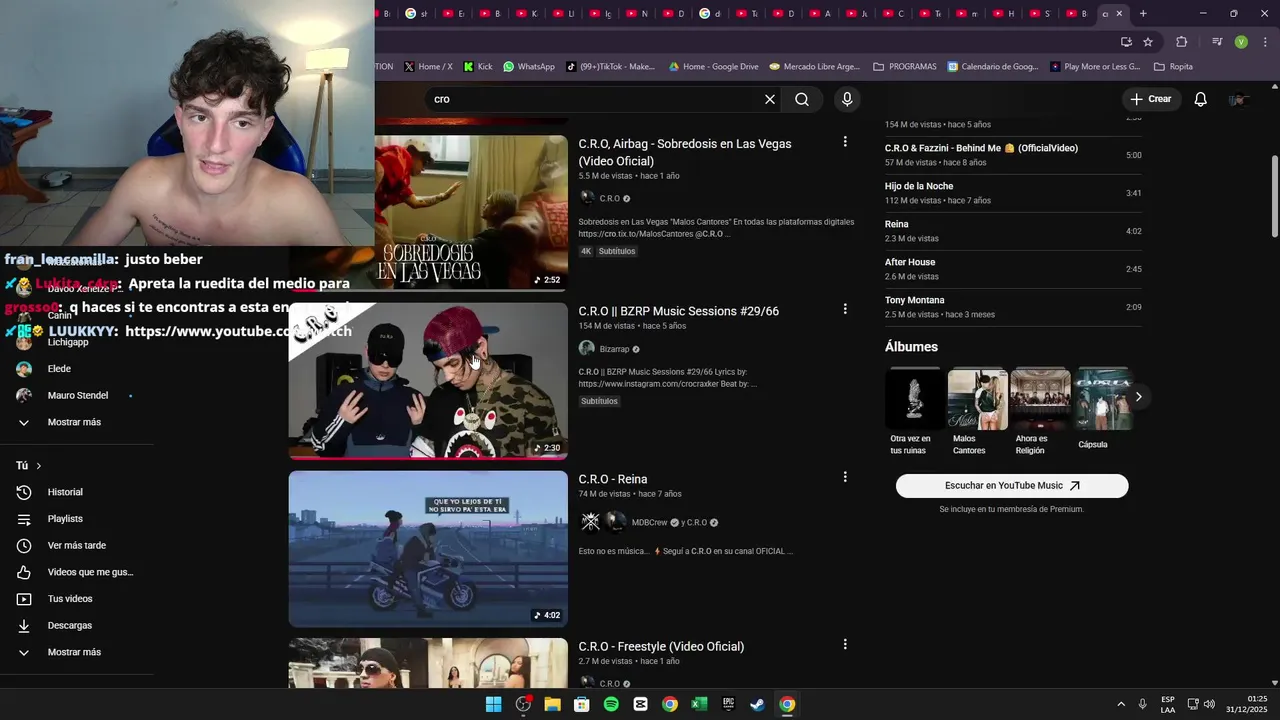Open Home - Google Drive bookmark
1280x720 pixels.
tap(713, 67)
